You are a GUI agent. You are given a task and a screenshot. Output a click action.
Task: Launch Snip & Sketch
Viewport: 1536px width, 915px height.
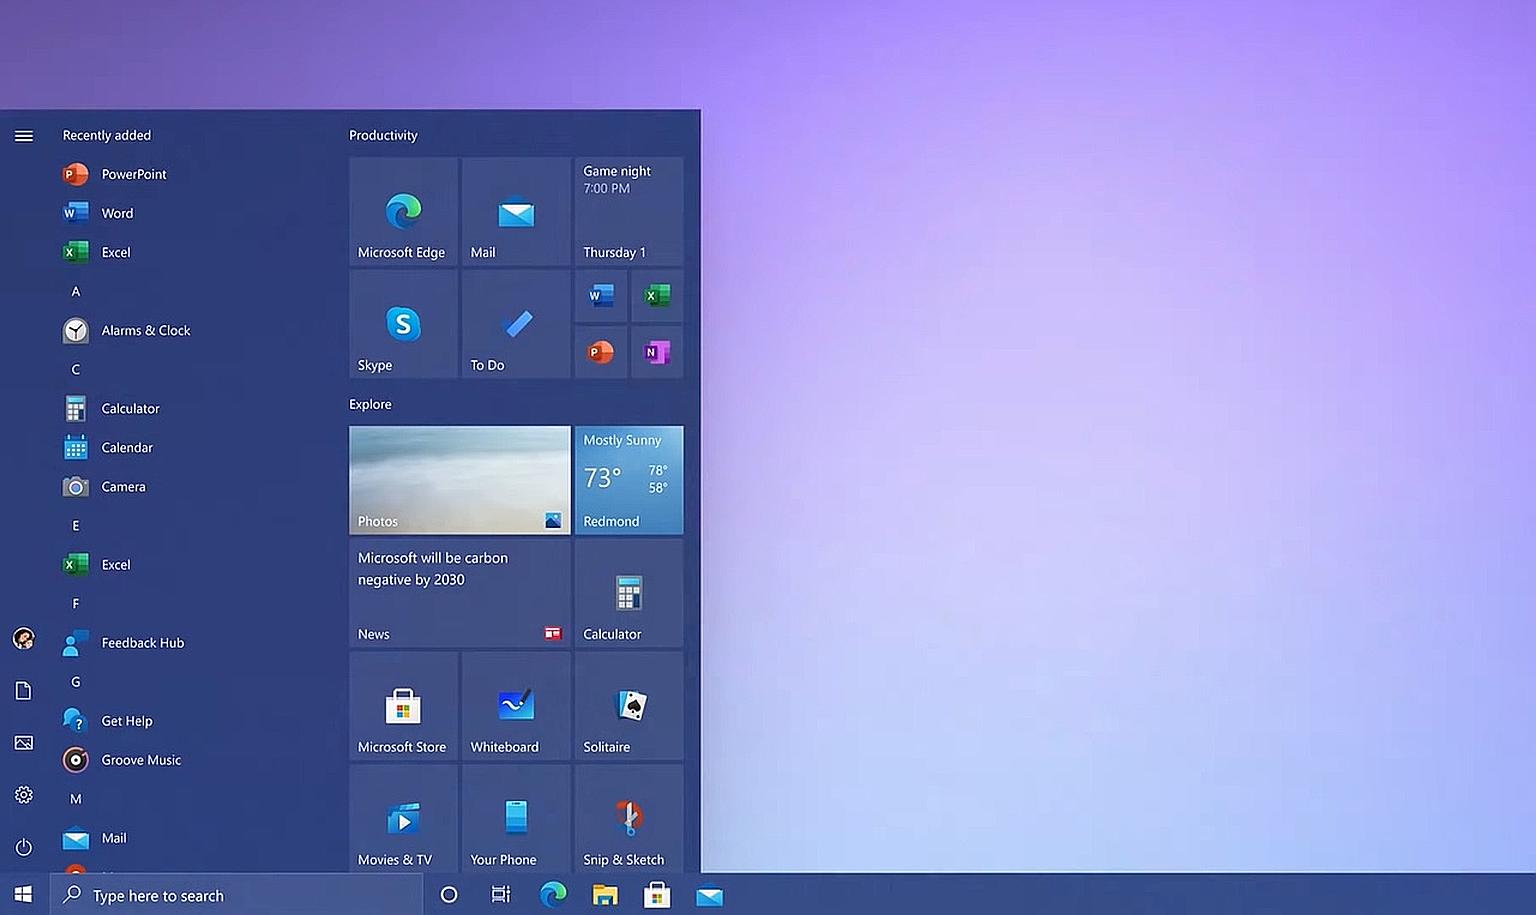(x=628, y=820)
